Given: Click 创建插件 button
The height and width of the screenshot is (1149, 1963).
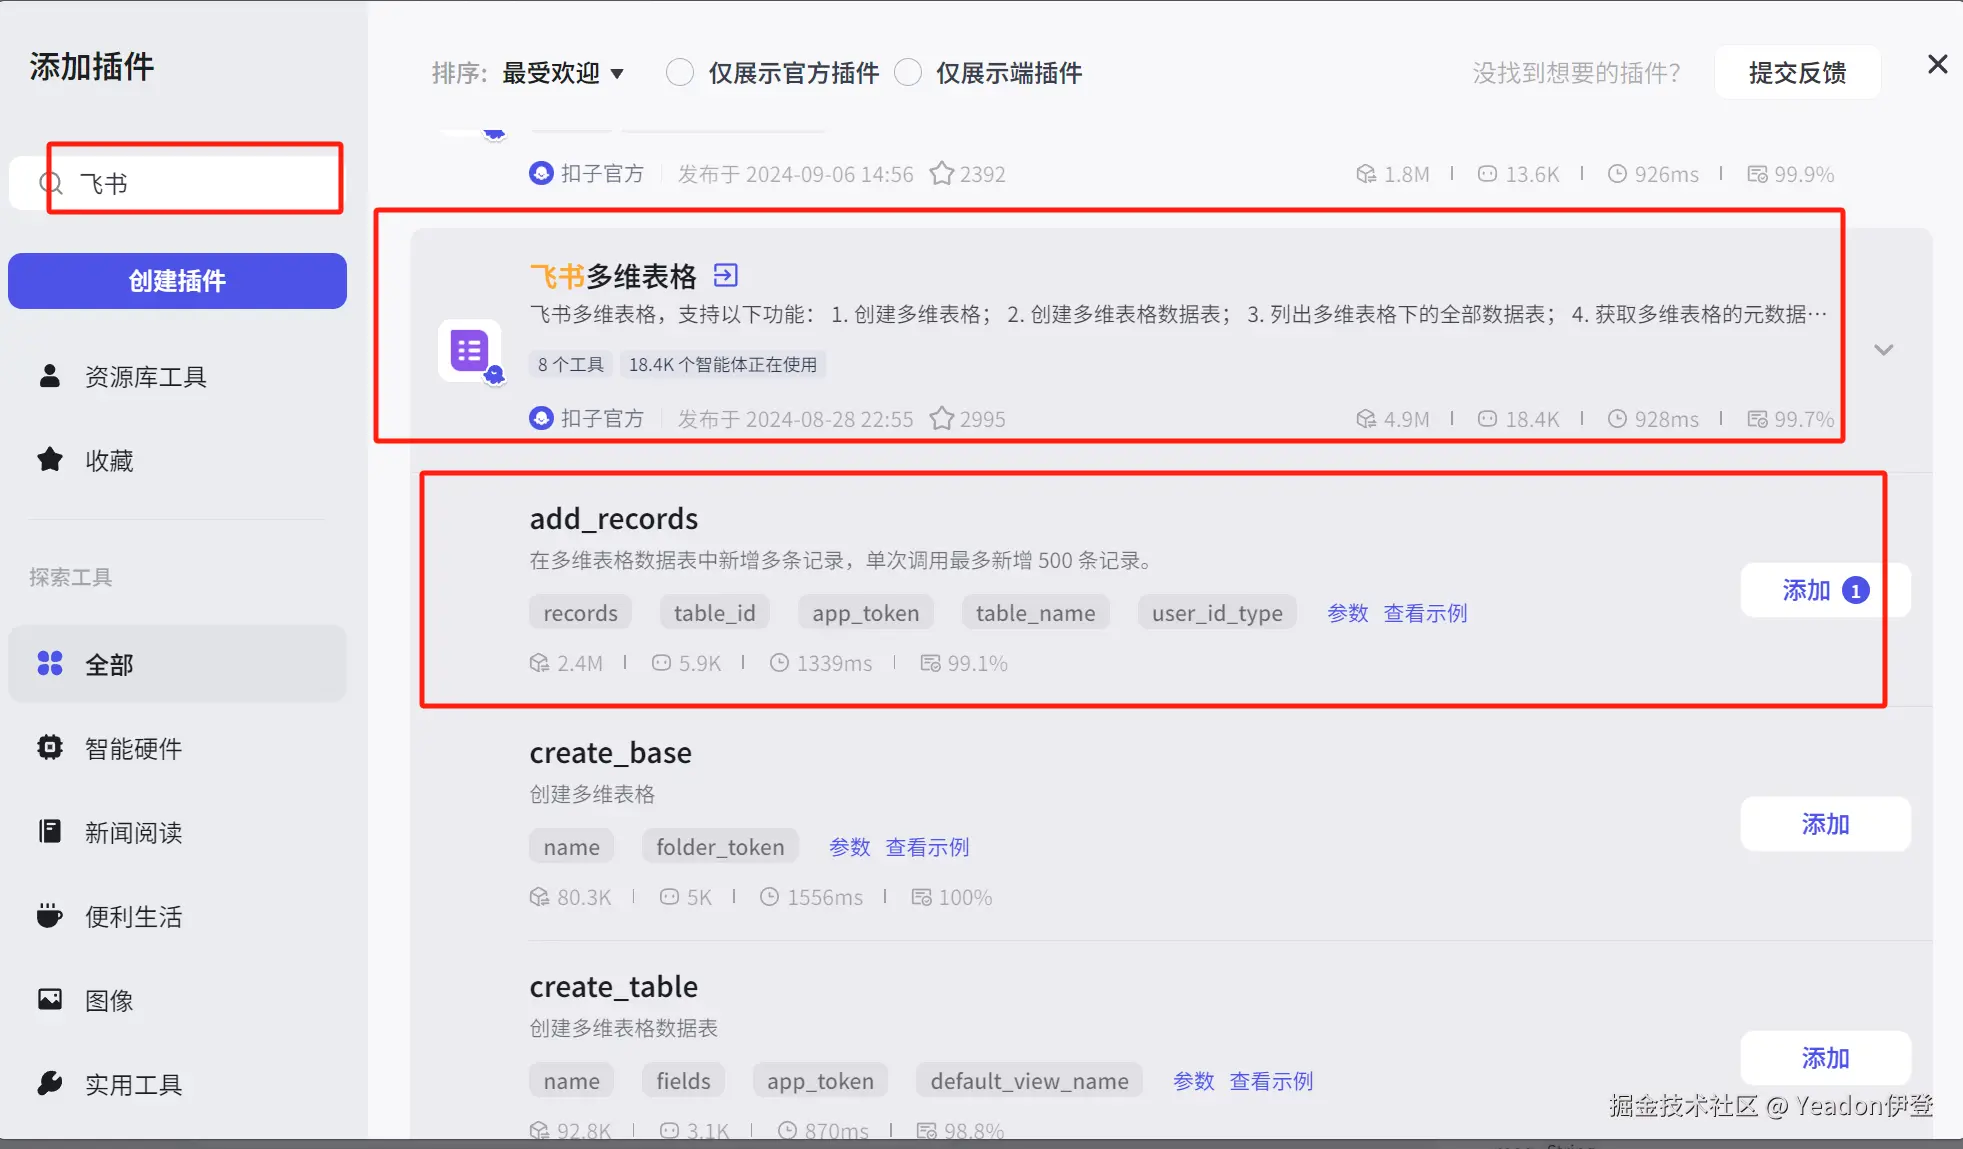Looking at the screenshot, I should [x=177, y=281].
